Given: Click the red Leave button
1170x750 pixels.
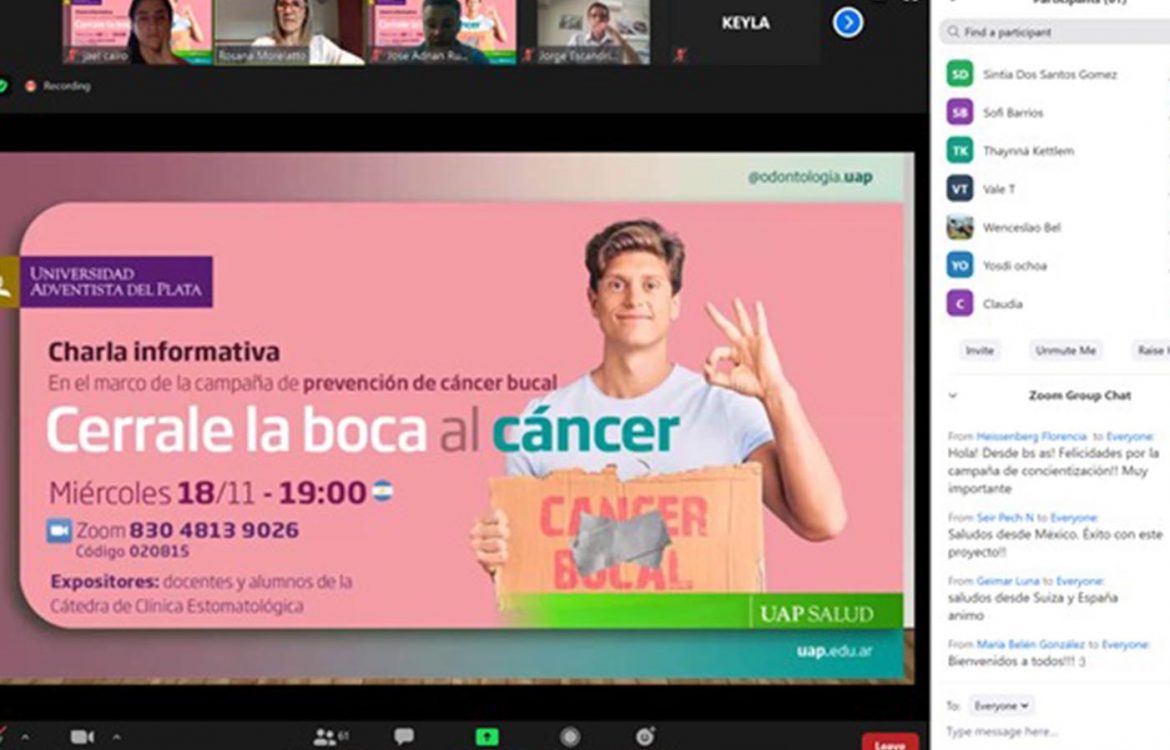Looking at the screenshot, I should pos(889,742).
